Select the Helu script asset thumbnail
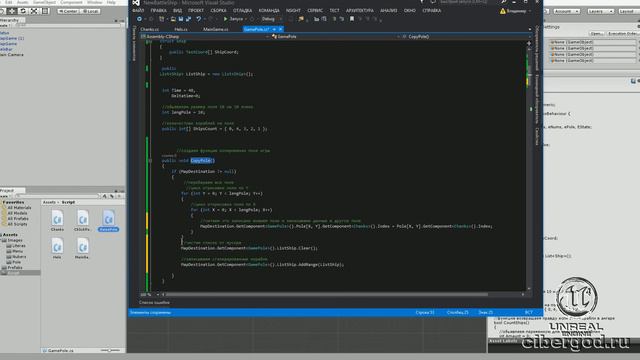Viewport: 640px width, 360px height. pyautogui.click(x=57, y=249)
